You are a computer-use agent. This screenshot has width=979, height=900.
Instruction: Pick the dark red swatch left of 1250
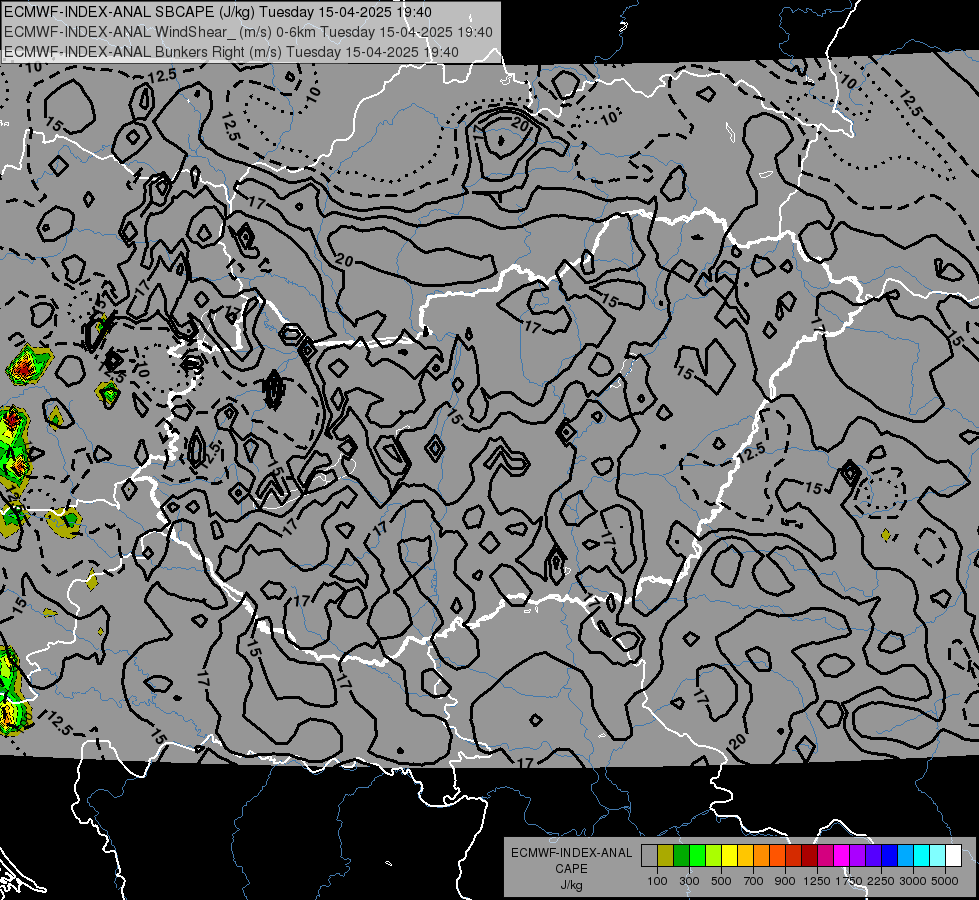click(809, 856)
